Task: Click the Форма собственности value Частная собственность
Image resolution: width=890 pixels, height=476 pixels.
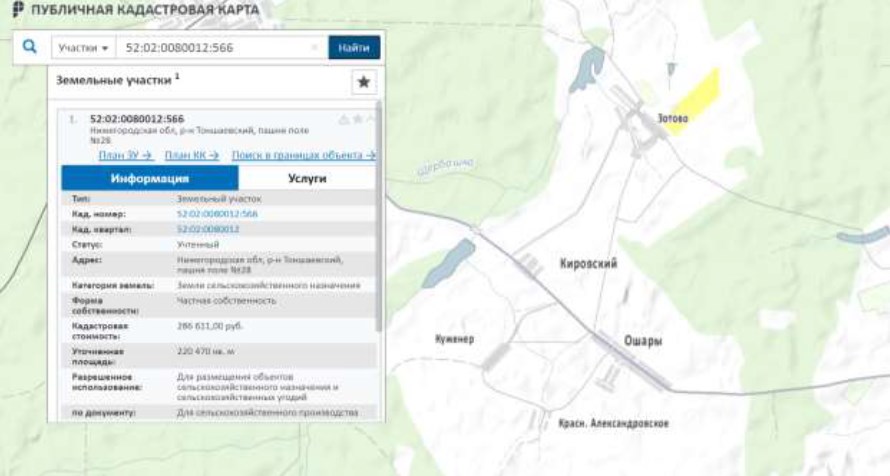Action: pos(226,301)
